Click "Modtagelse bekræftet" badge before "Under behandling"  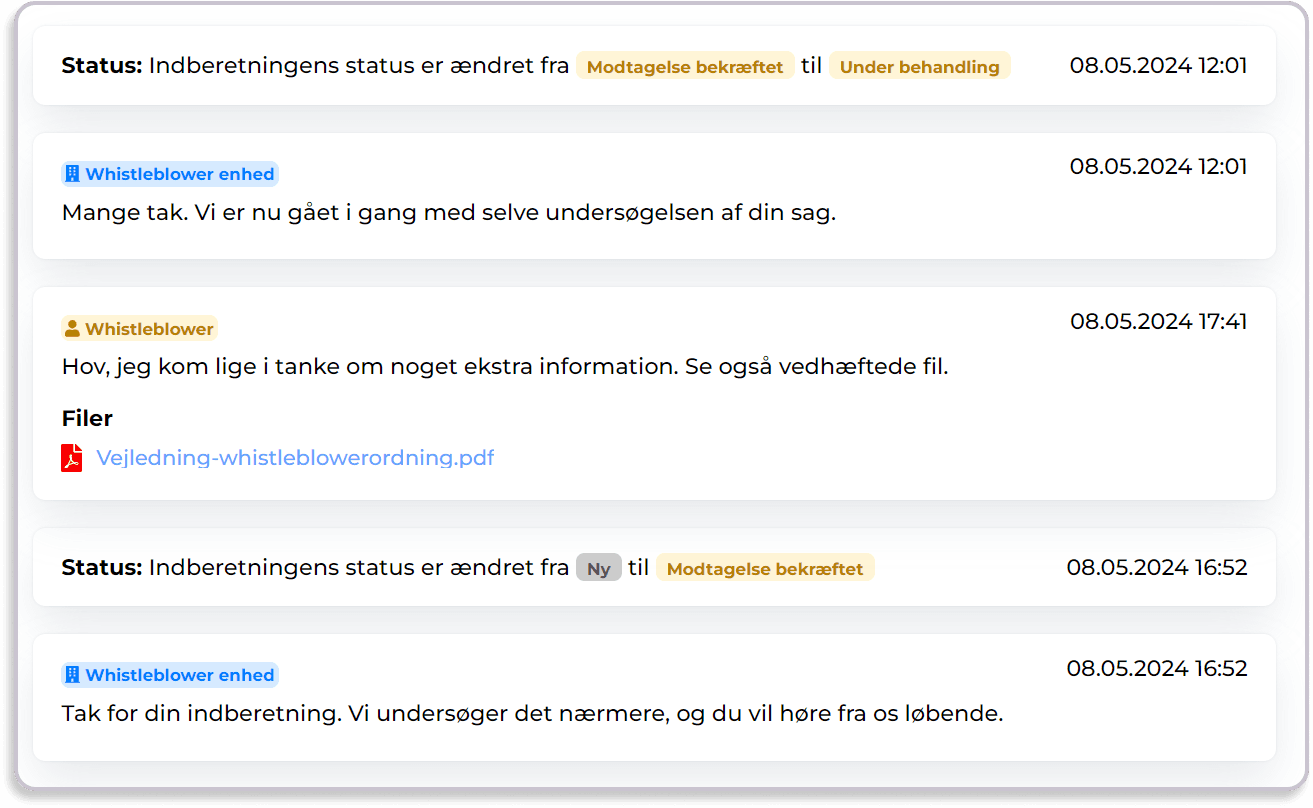[x=685, y=67]
